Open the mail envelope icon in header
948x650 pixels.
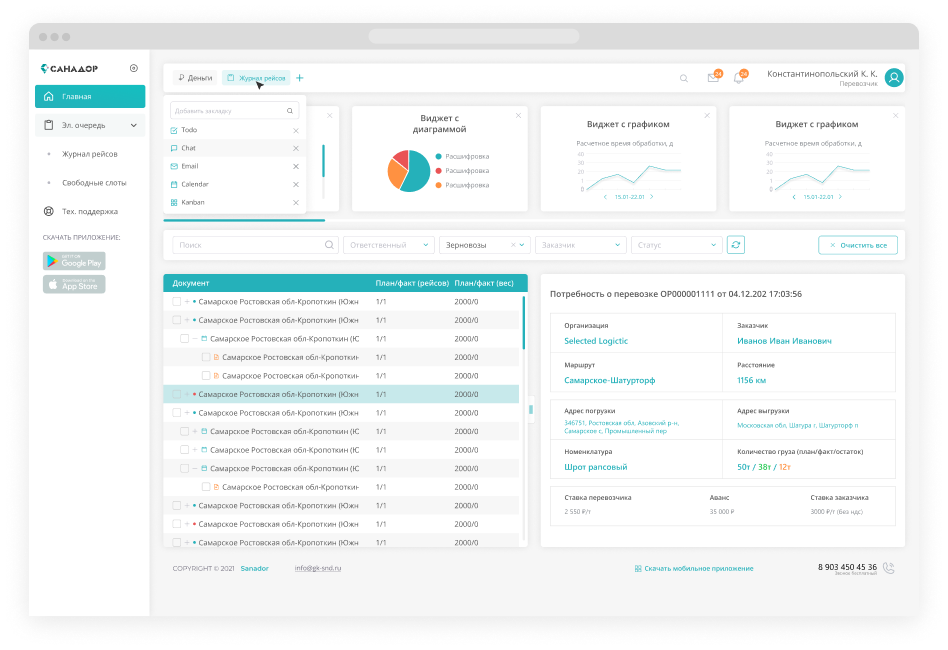(x=713, y=78)
